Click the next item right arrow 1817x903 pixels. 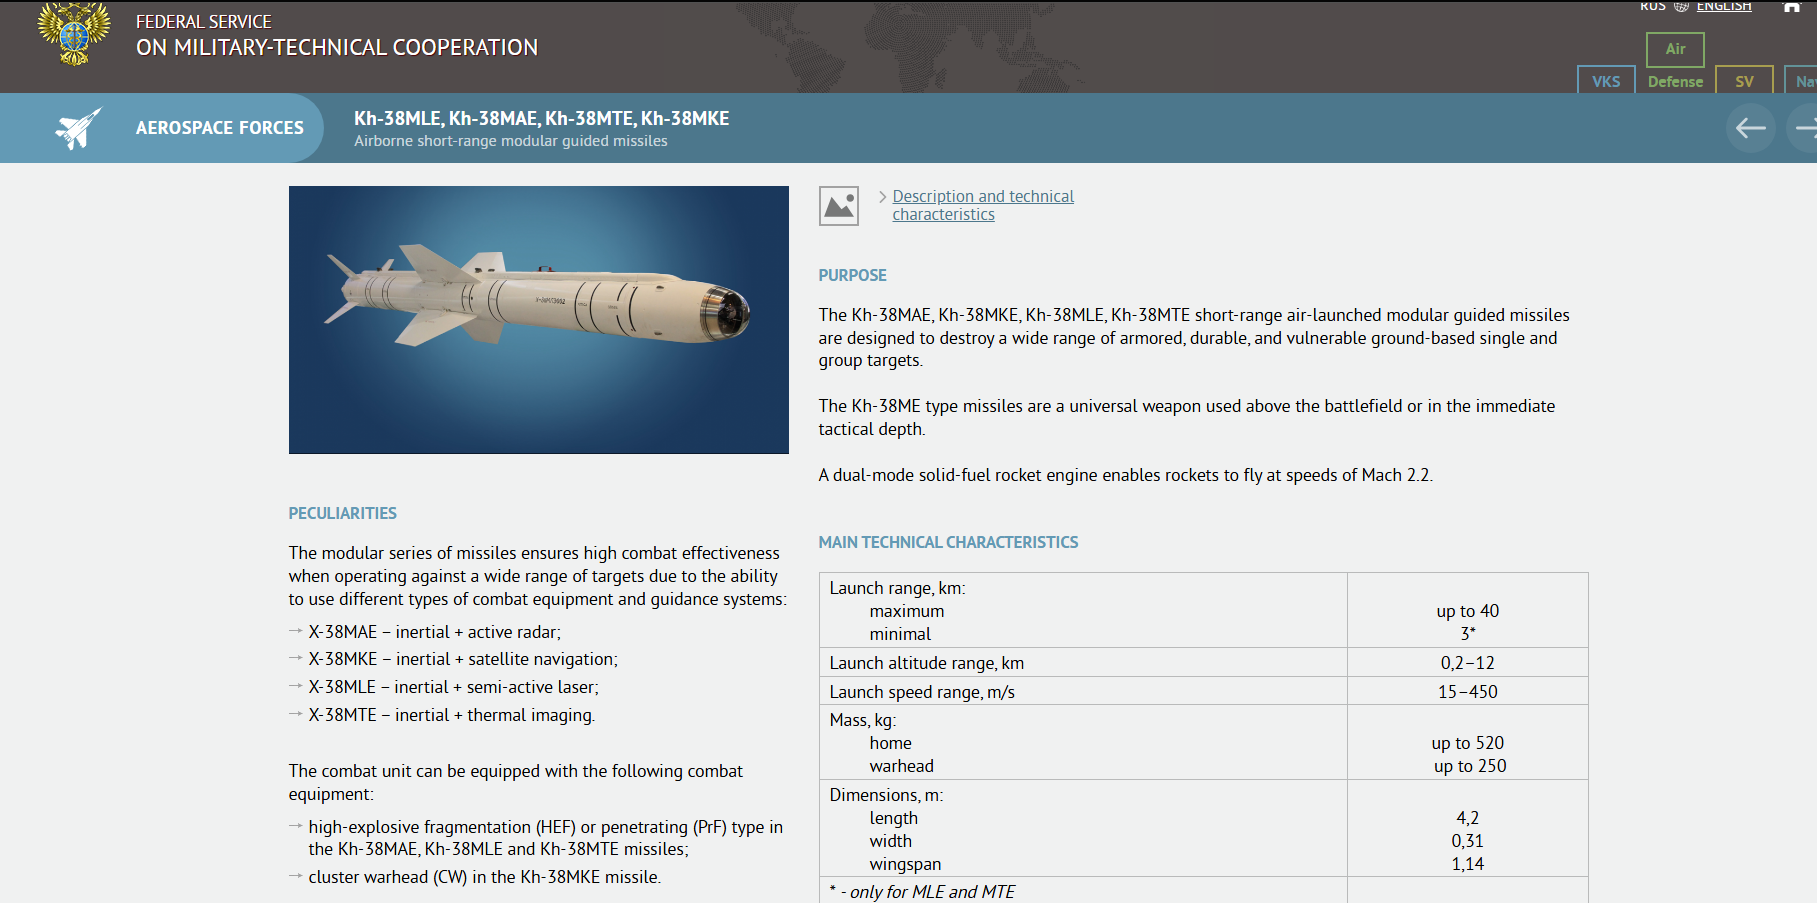(x=1803, y=128)
